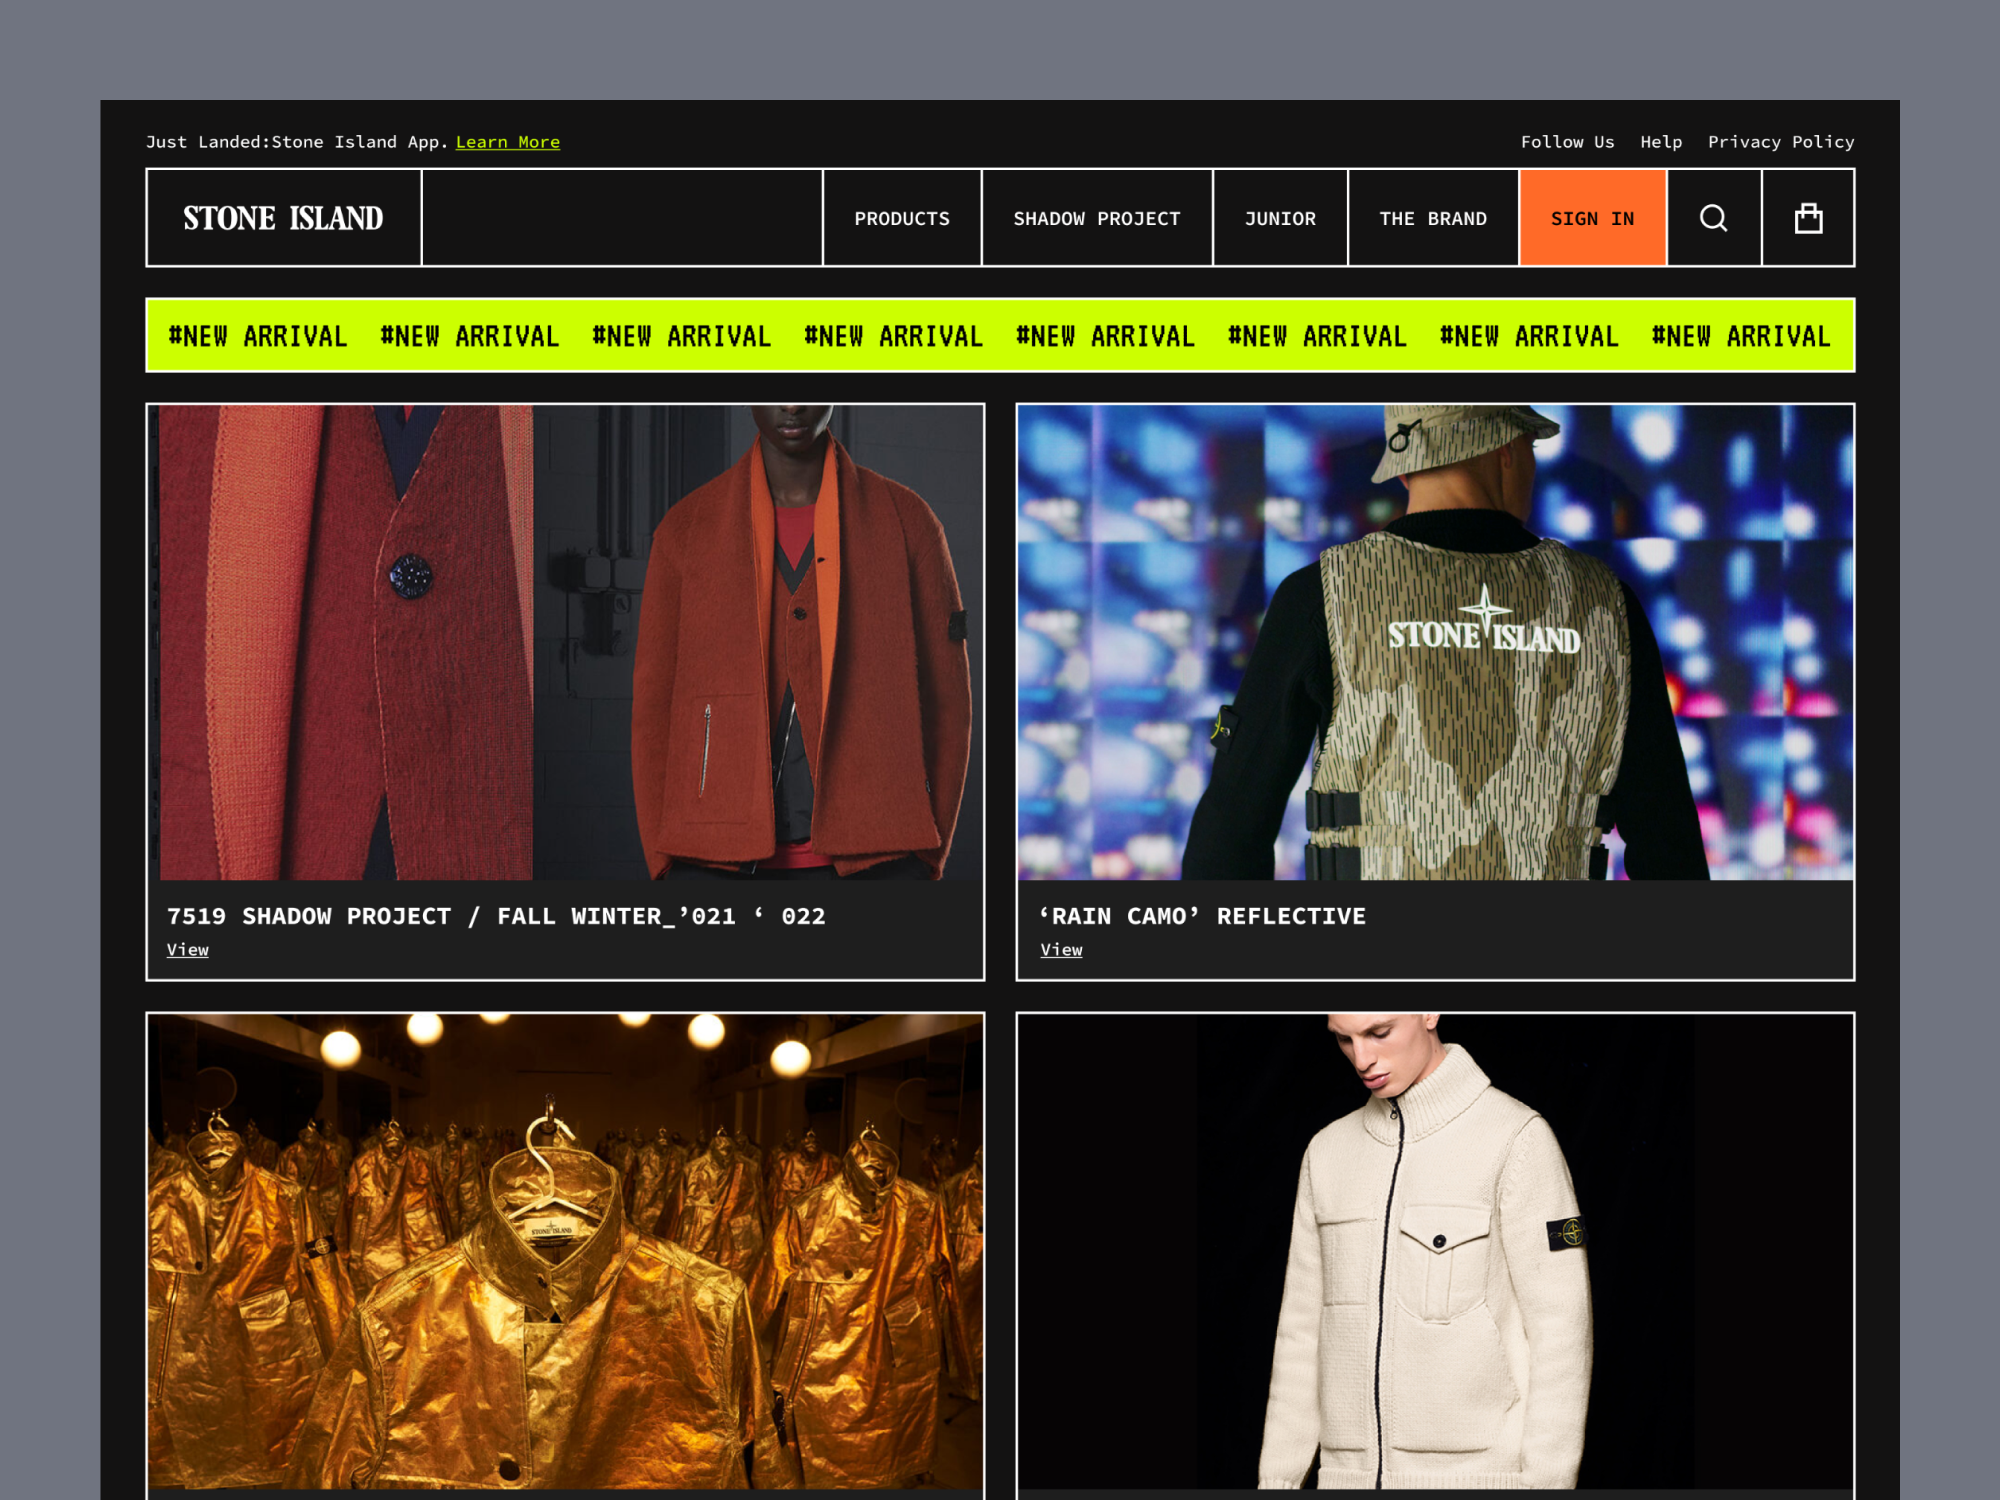Open the gold metallic jackets image
This screenshot has width=2000, height=1500.
(566, 1252)
